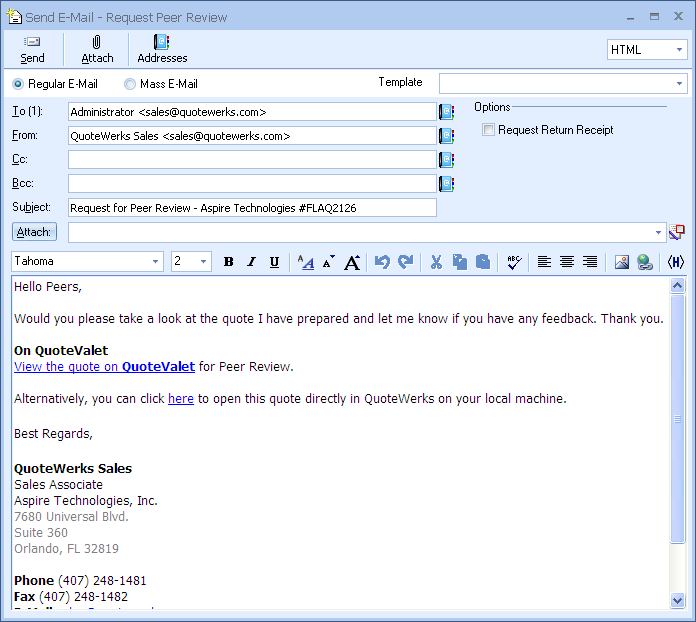
Task: Click the message body scrollbar down arrow
Action: point(677,601)
